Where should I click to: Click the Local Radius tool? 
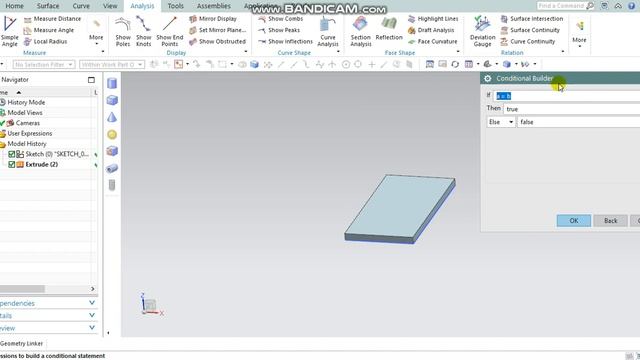click(45, 41)
